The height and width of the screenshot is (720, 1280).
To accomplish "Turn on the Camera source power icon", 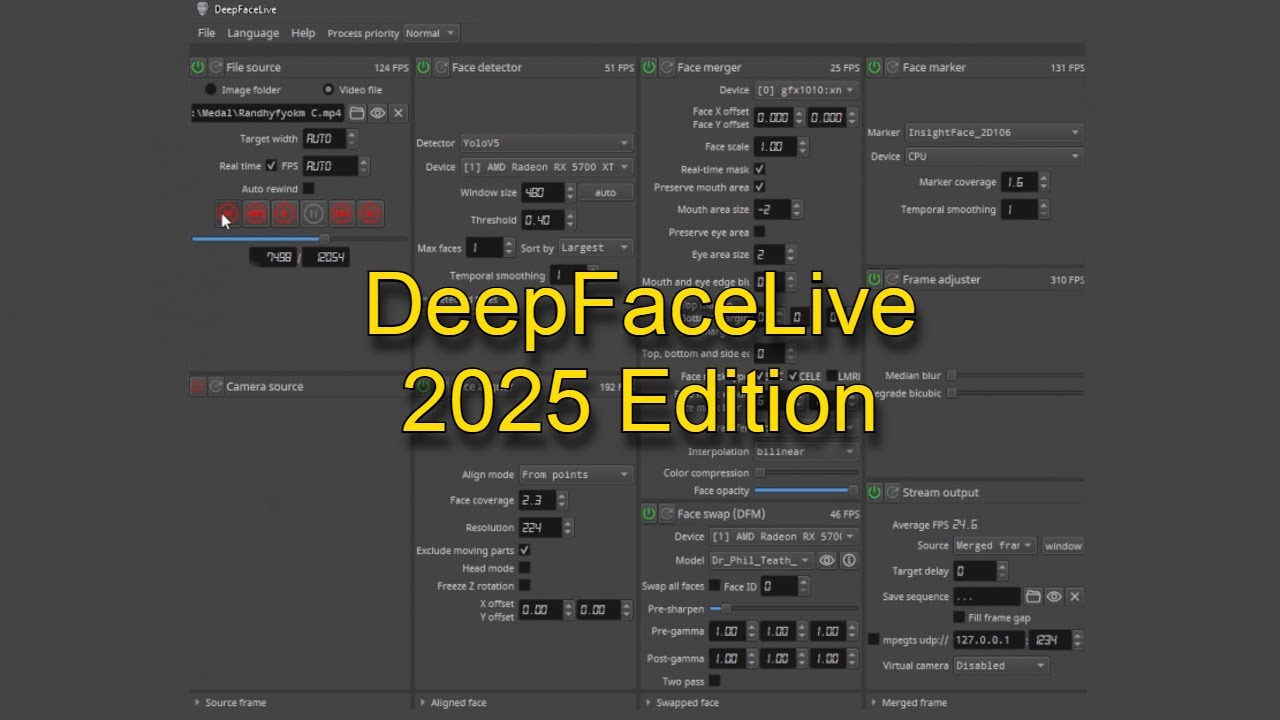I will (198, 386).
